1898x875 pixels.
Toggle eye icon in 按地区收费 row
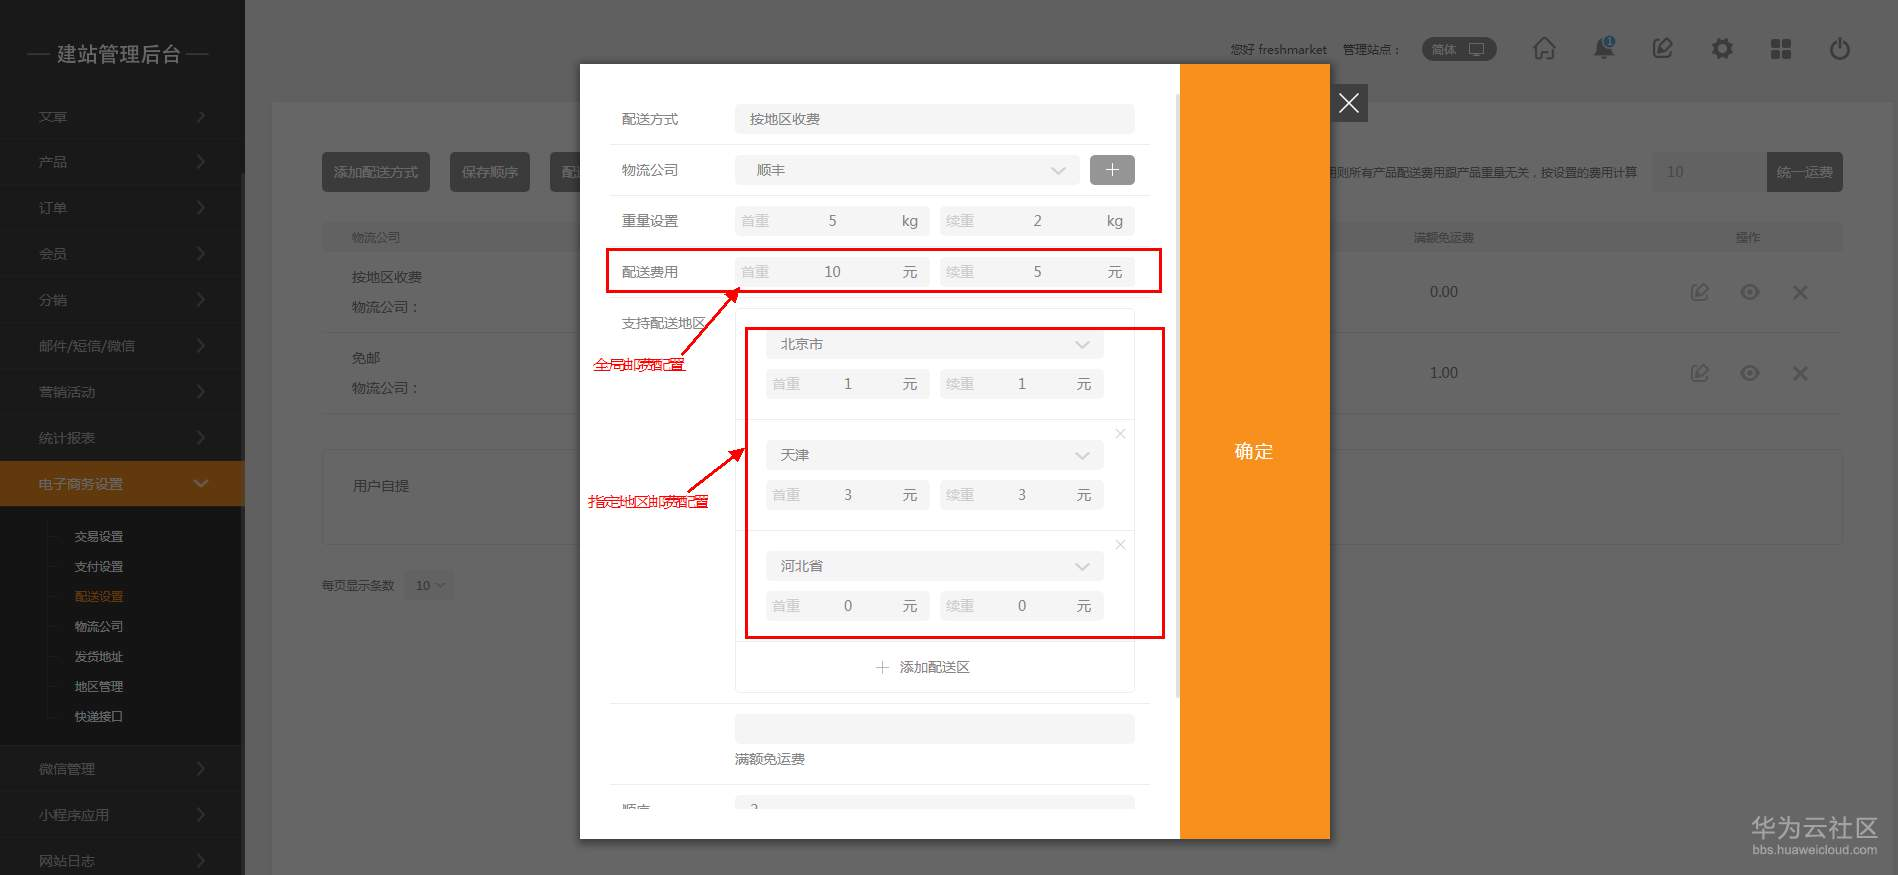[x=1750, y=292]
